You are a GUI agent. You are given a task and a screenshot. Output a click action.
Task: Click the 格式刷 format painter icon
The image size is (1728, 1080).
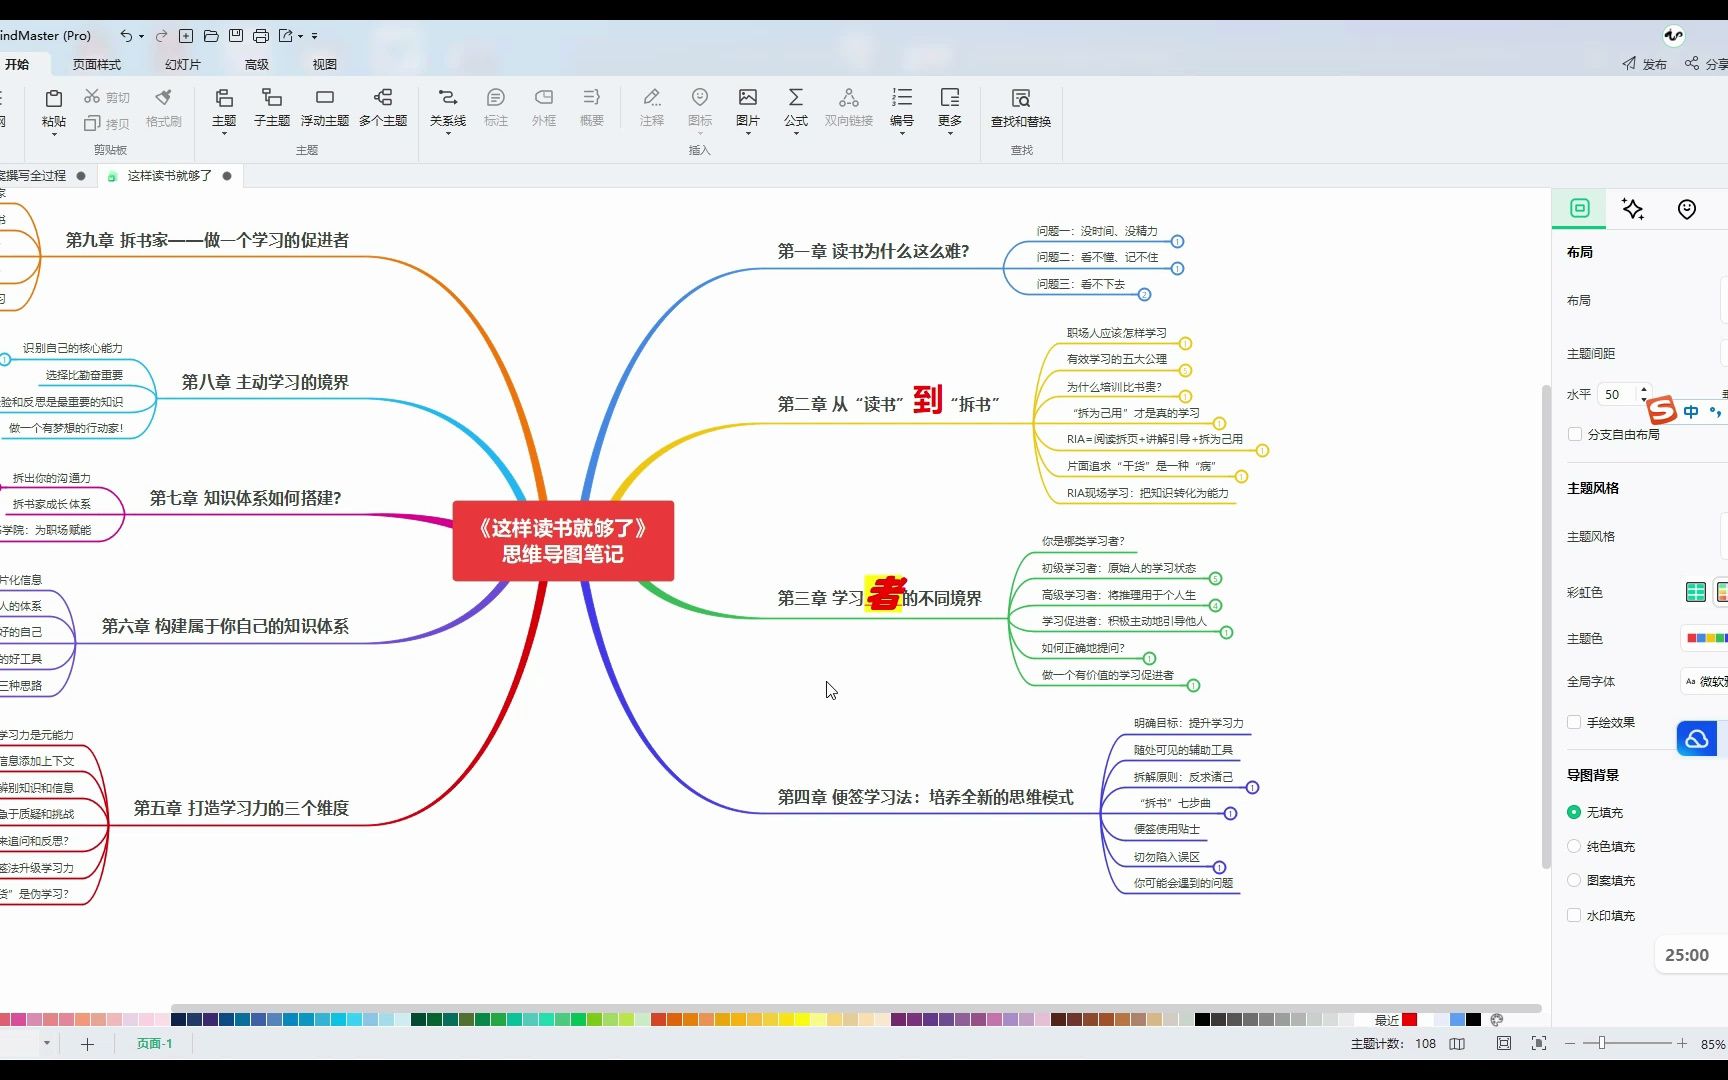pos(163,98)
